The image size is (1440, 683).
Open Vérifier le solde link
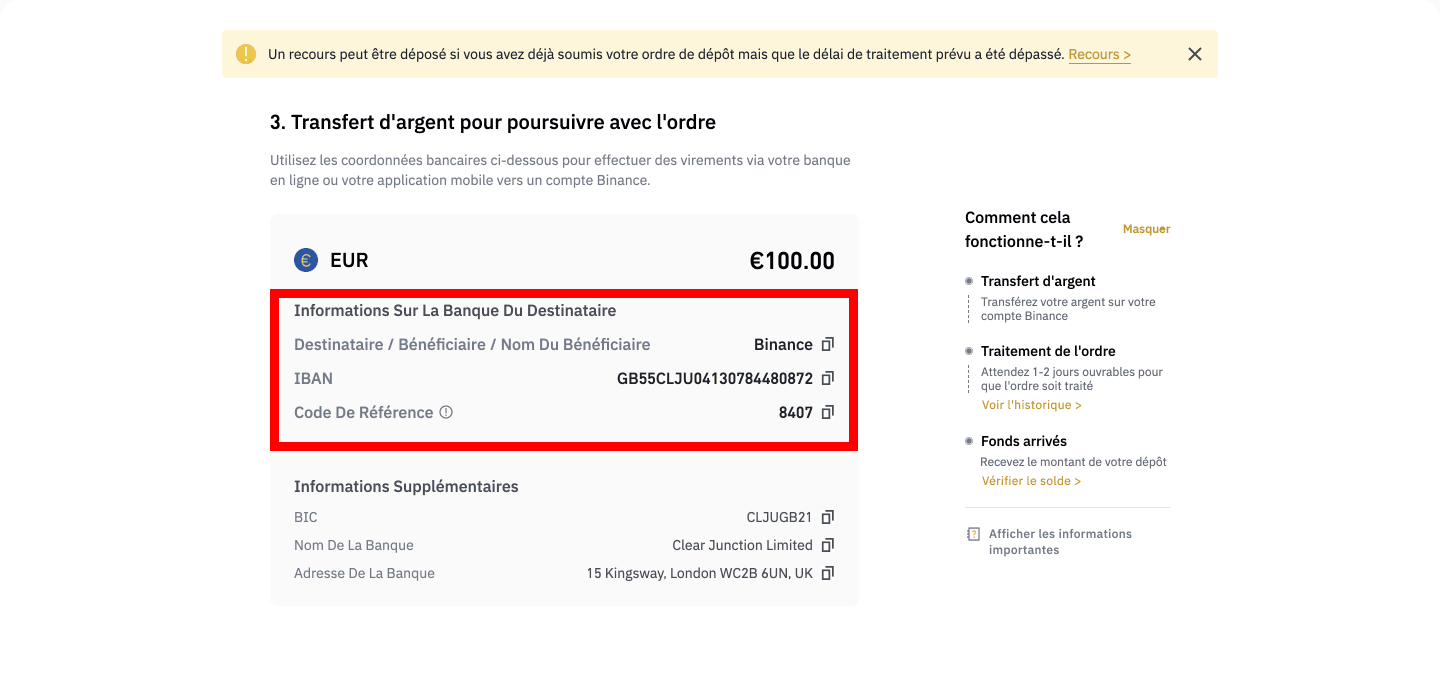point(1031,481)
